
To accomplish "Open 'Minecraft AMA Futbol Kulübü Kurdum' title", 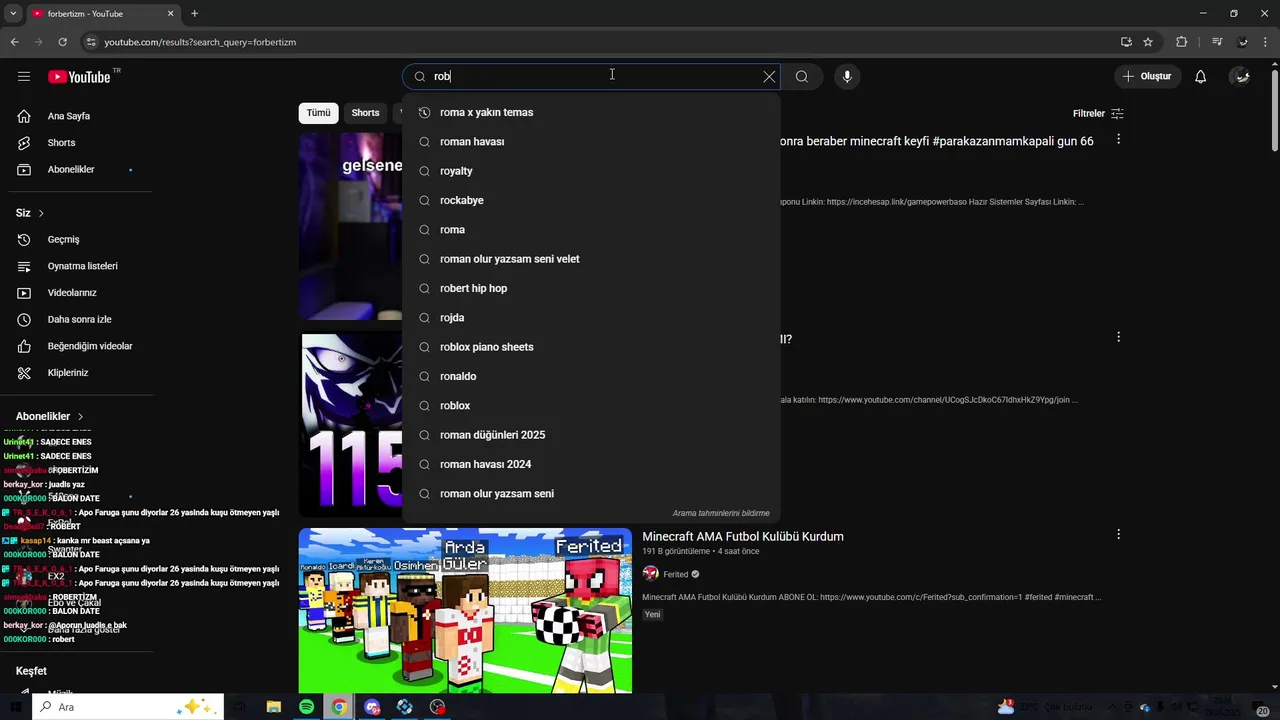I will [x=743, y=537].
